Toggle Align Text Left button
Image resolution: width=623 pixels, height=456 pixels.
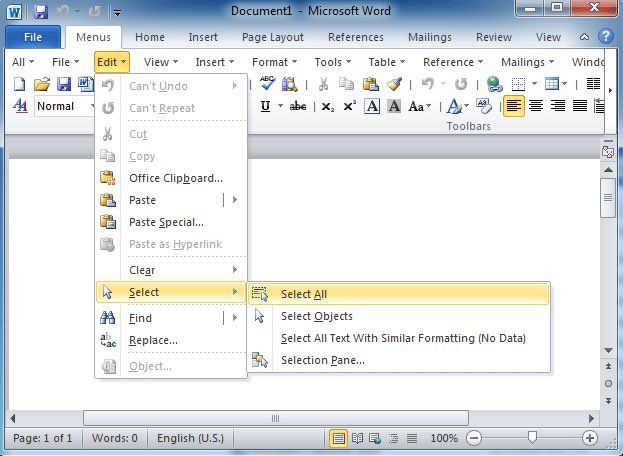513,107
